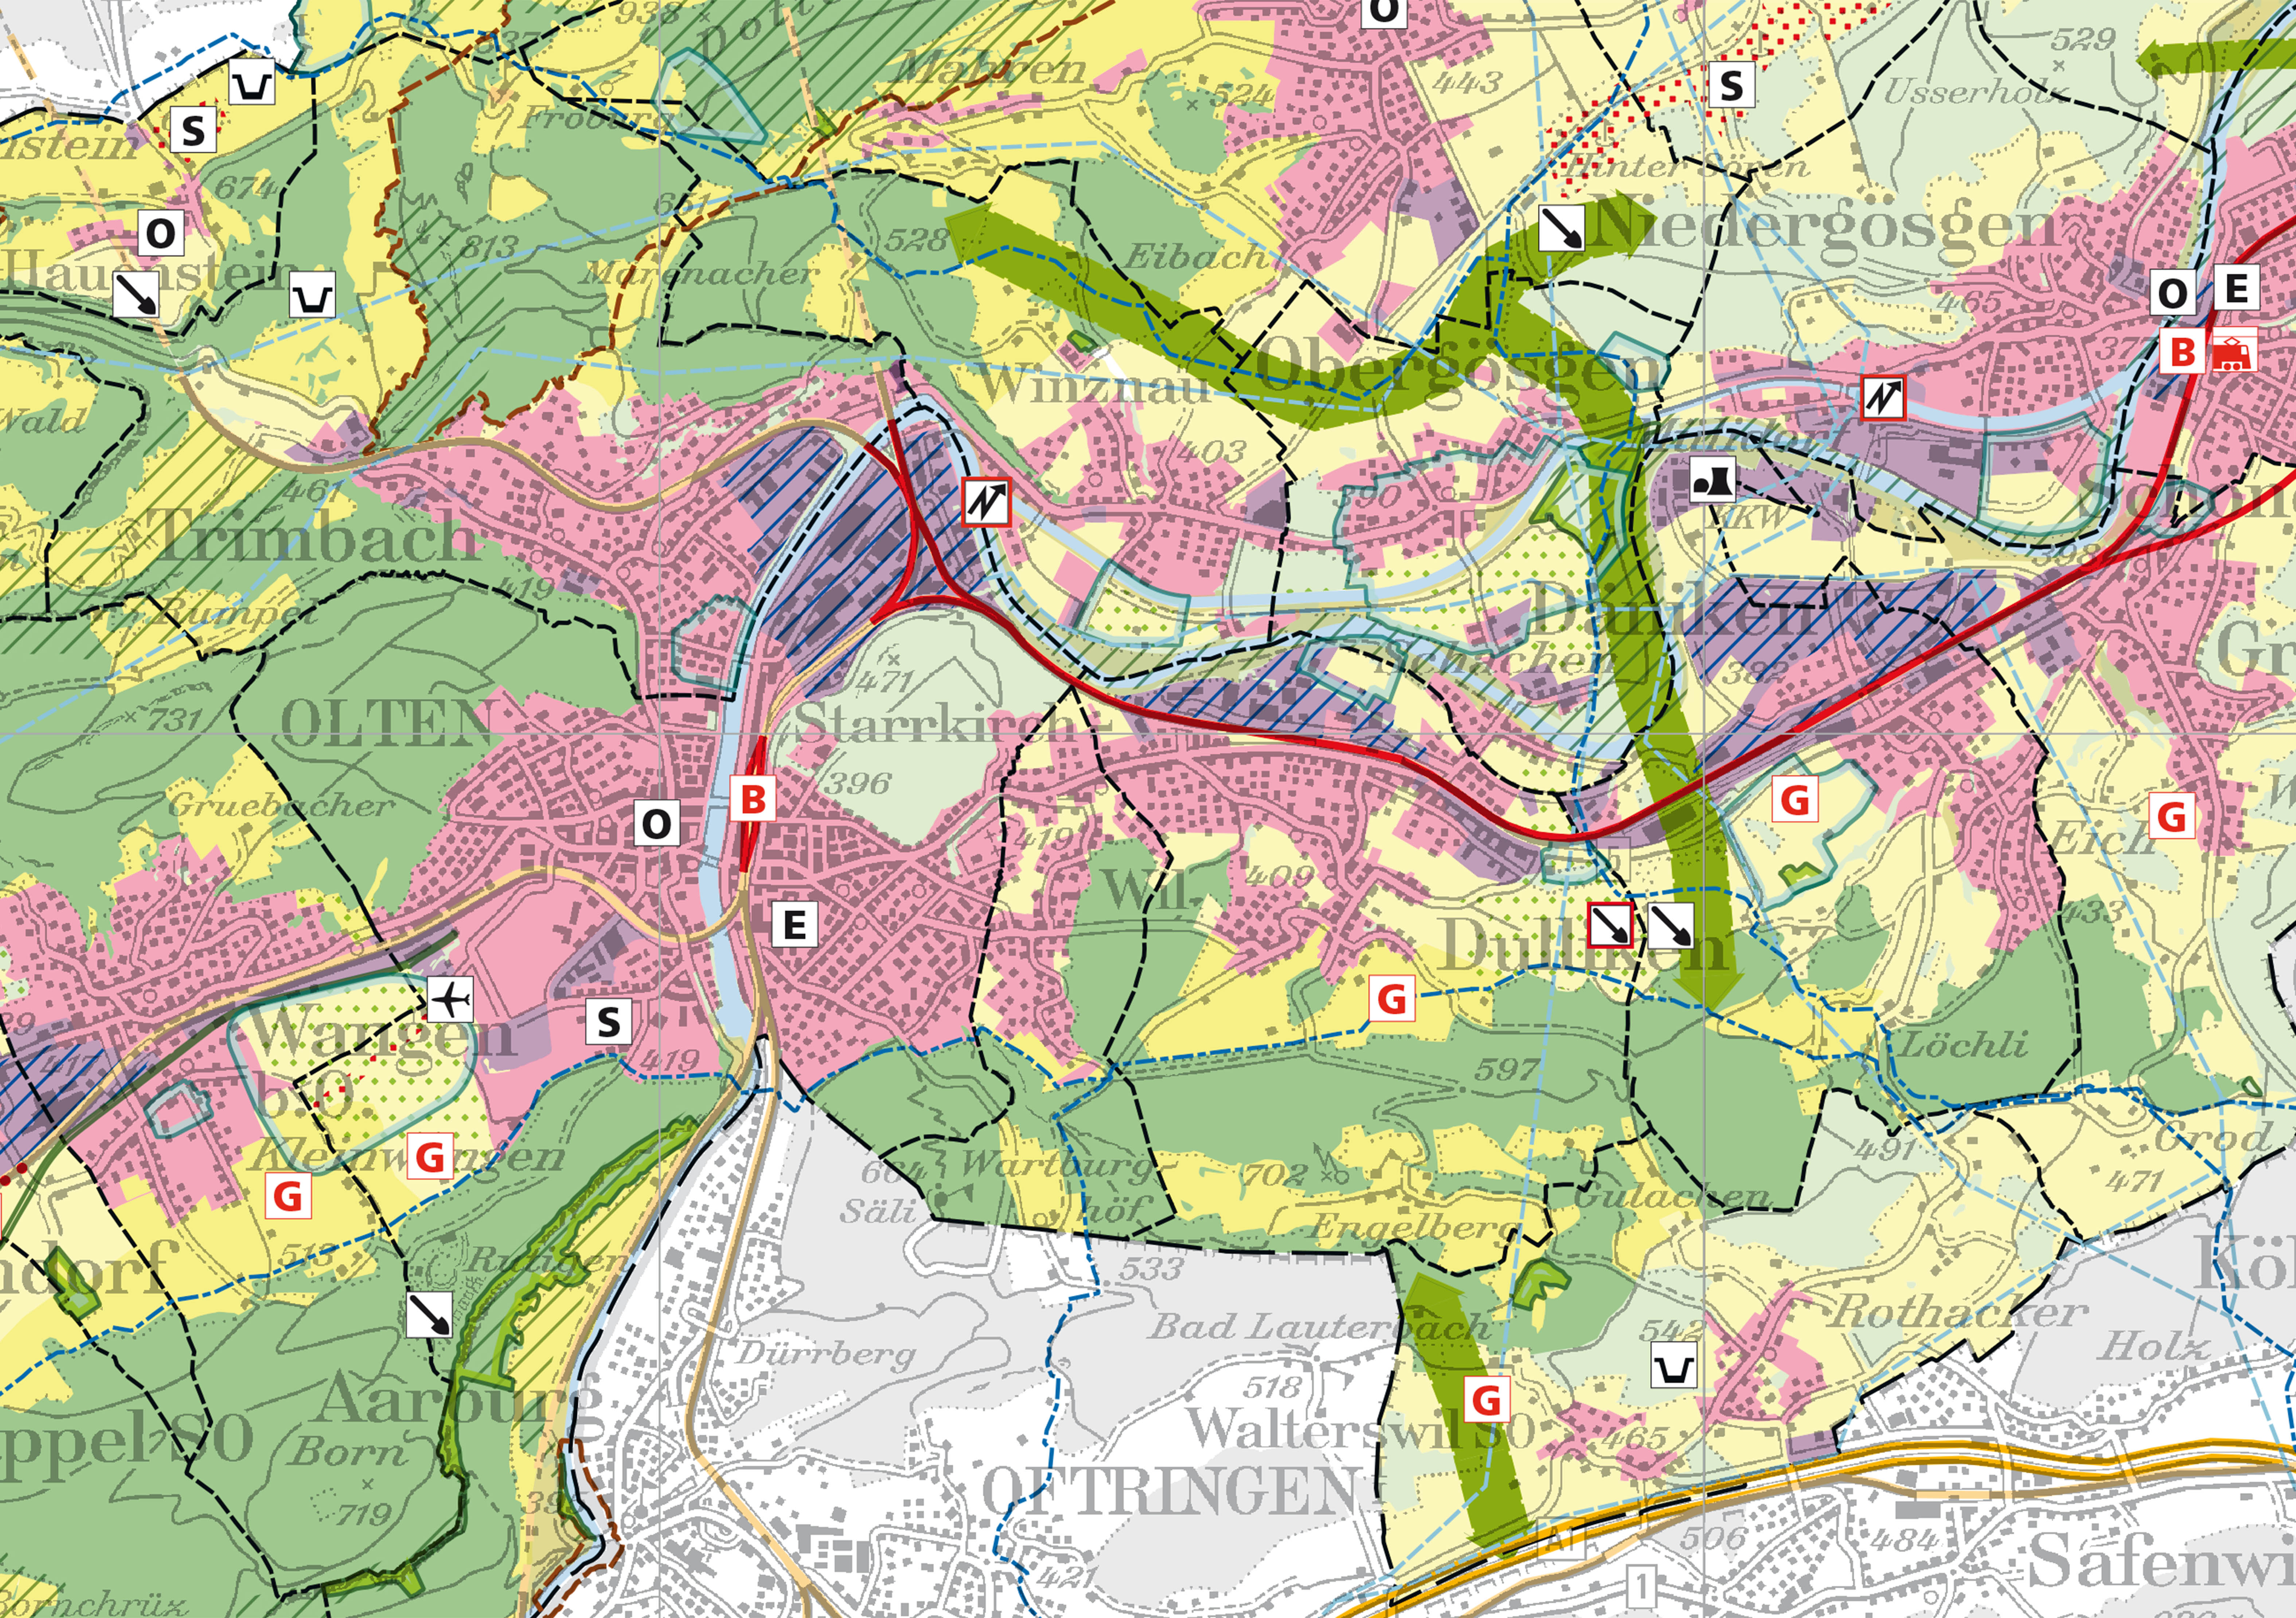Select the S symbol east of Wangen
Image resolution: width=2296 pixels, height=1618 pixels.
(x=608, y=1022)
